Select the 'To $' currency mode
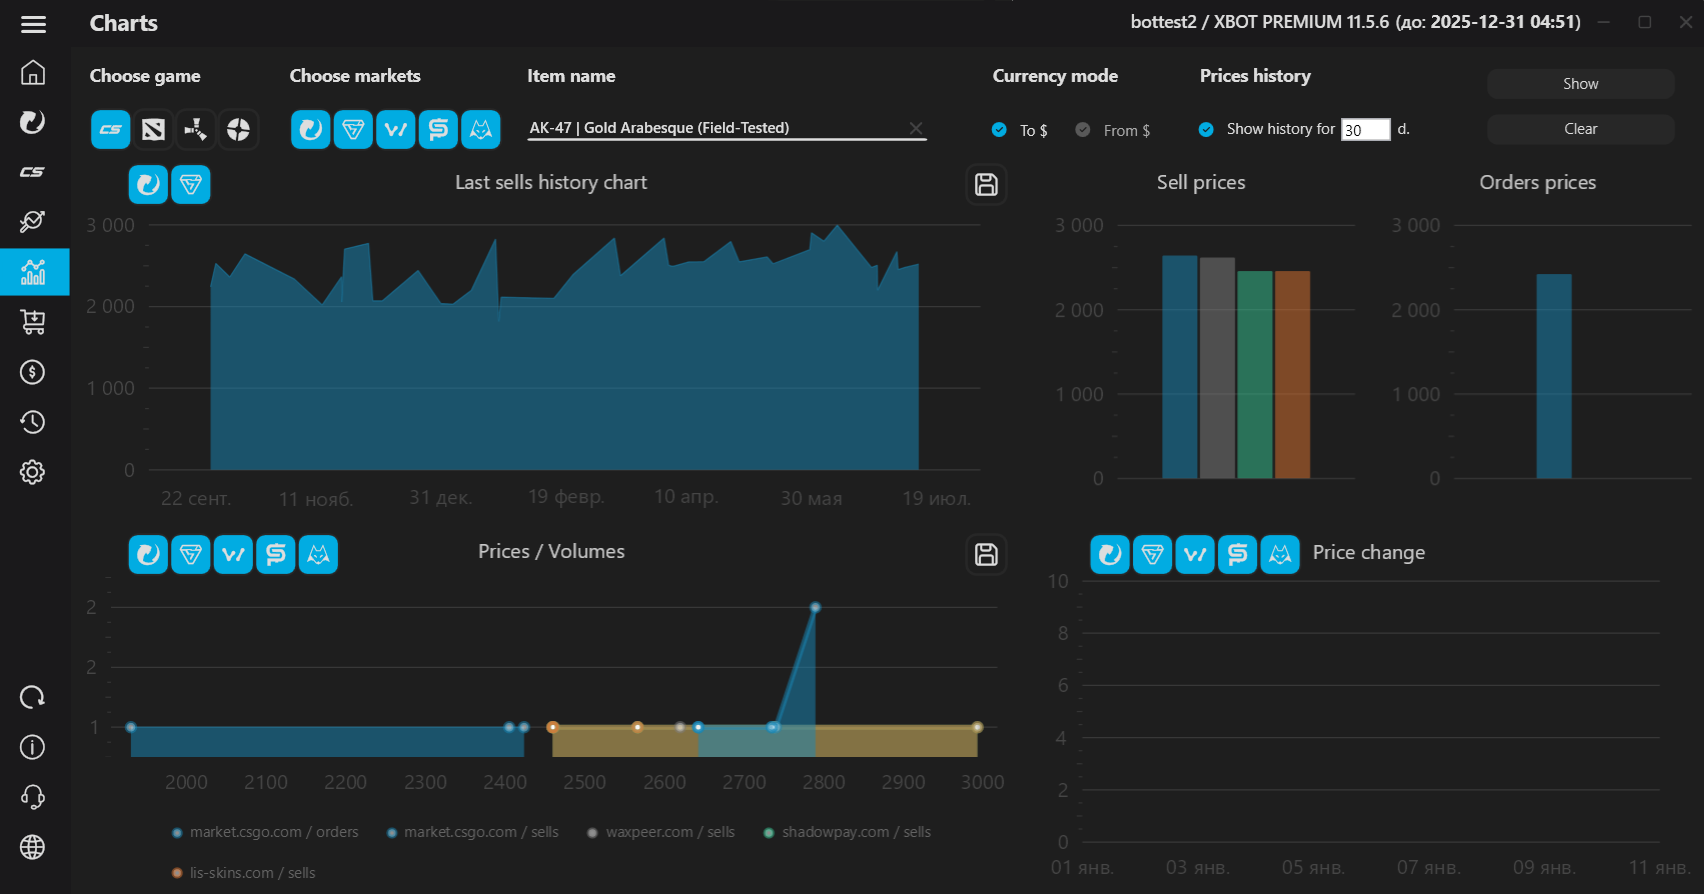 point(999,130)
